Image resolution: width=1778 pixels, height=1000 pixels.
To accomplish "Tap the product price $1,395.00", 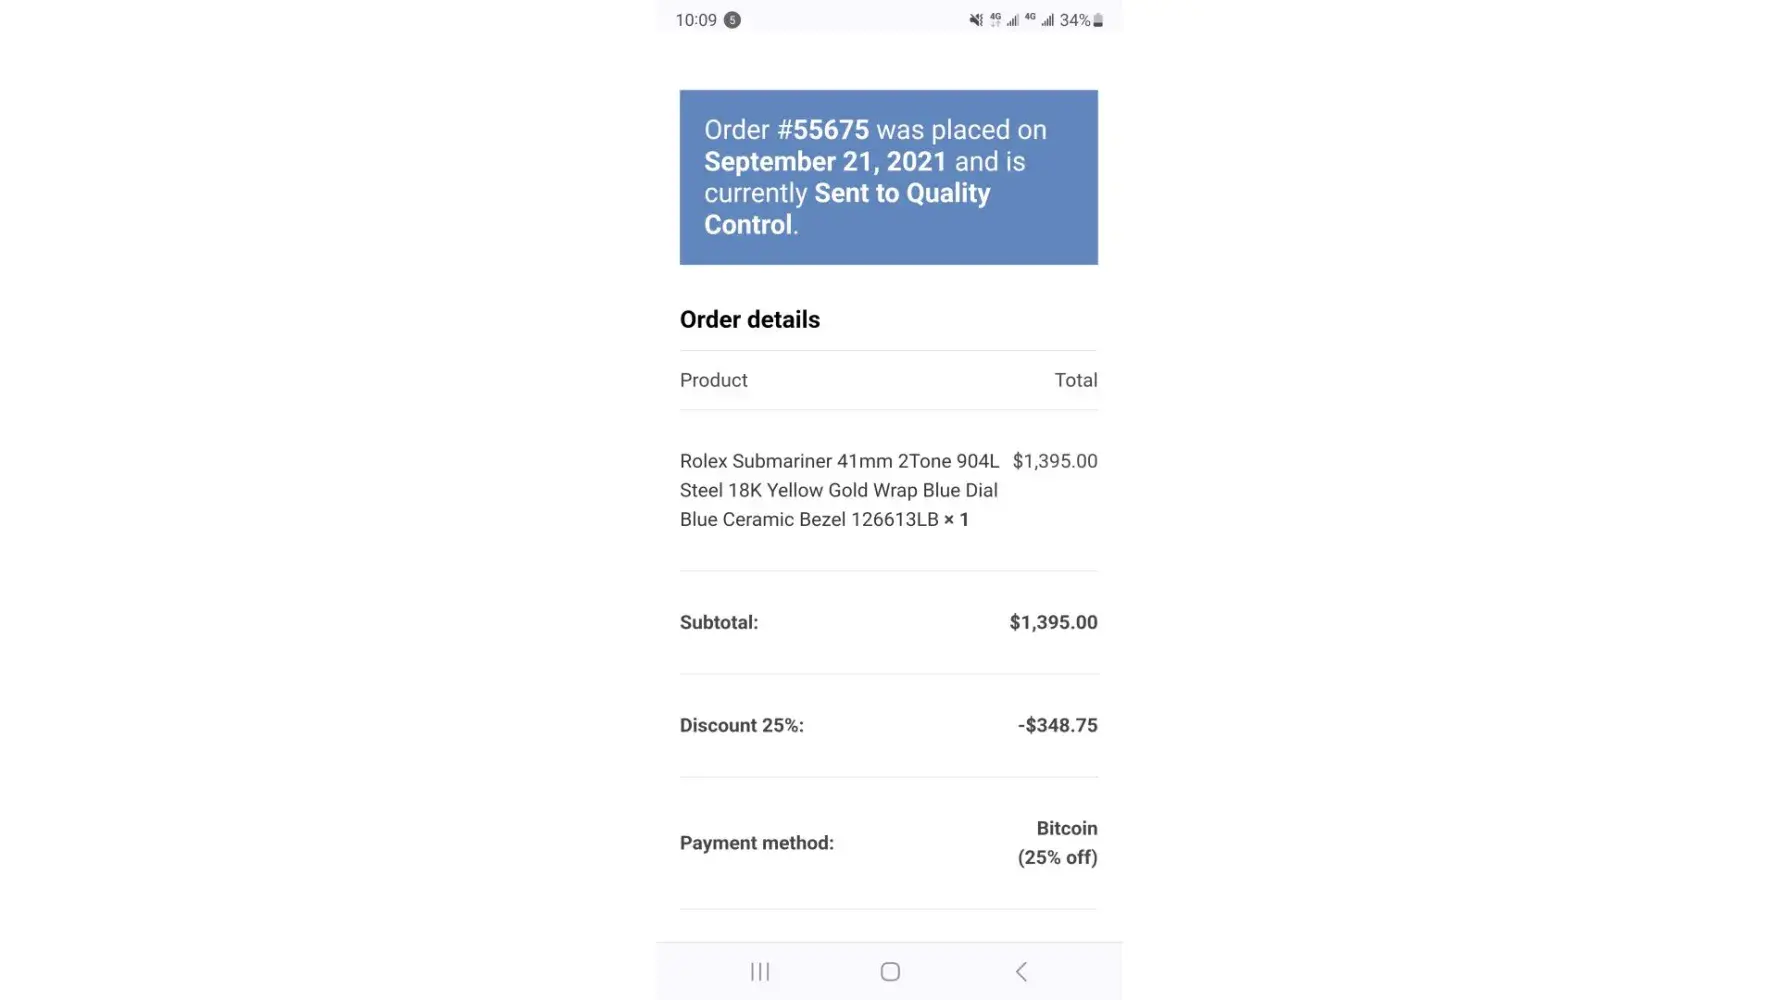I will (1054, 461).
